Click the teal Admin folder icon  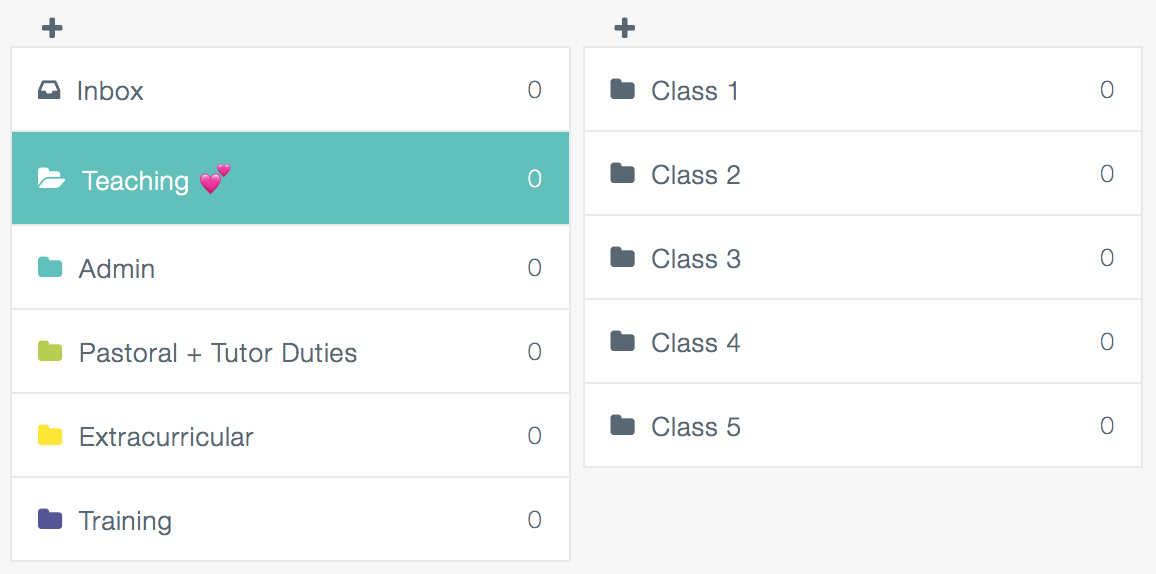pos(50,267)
